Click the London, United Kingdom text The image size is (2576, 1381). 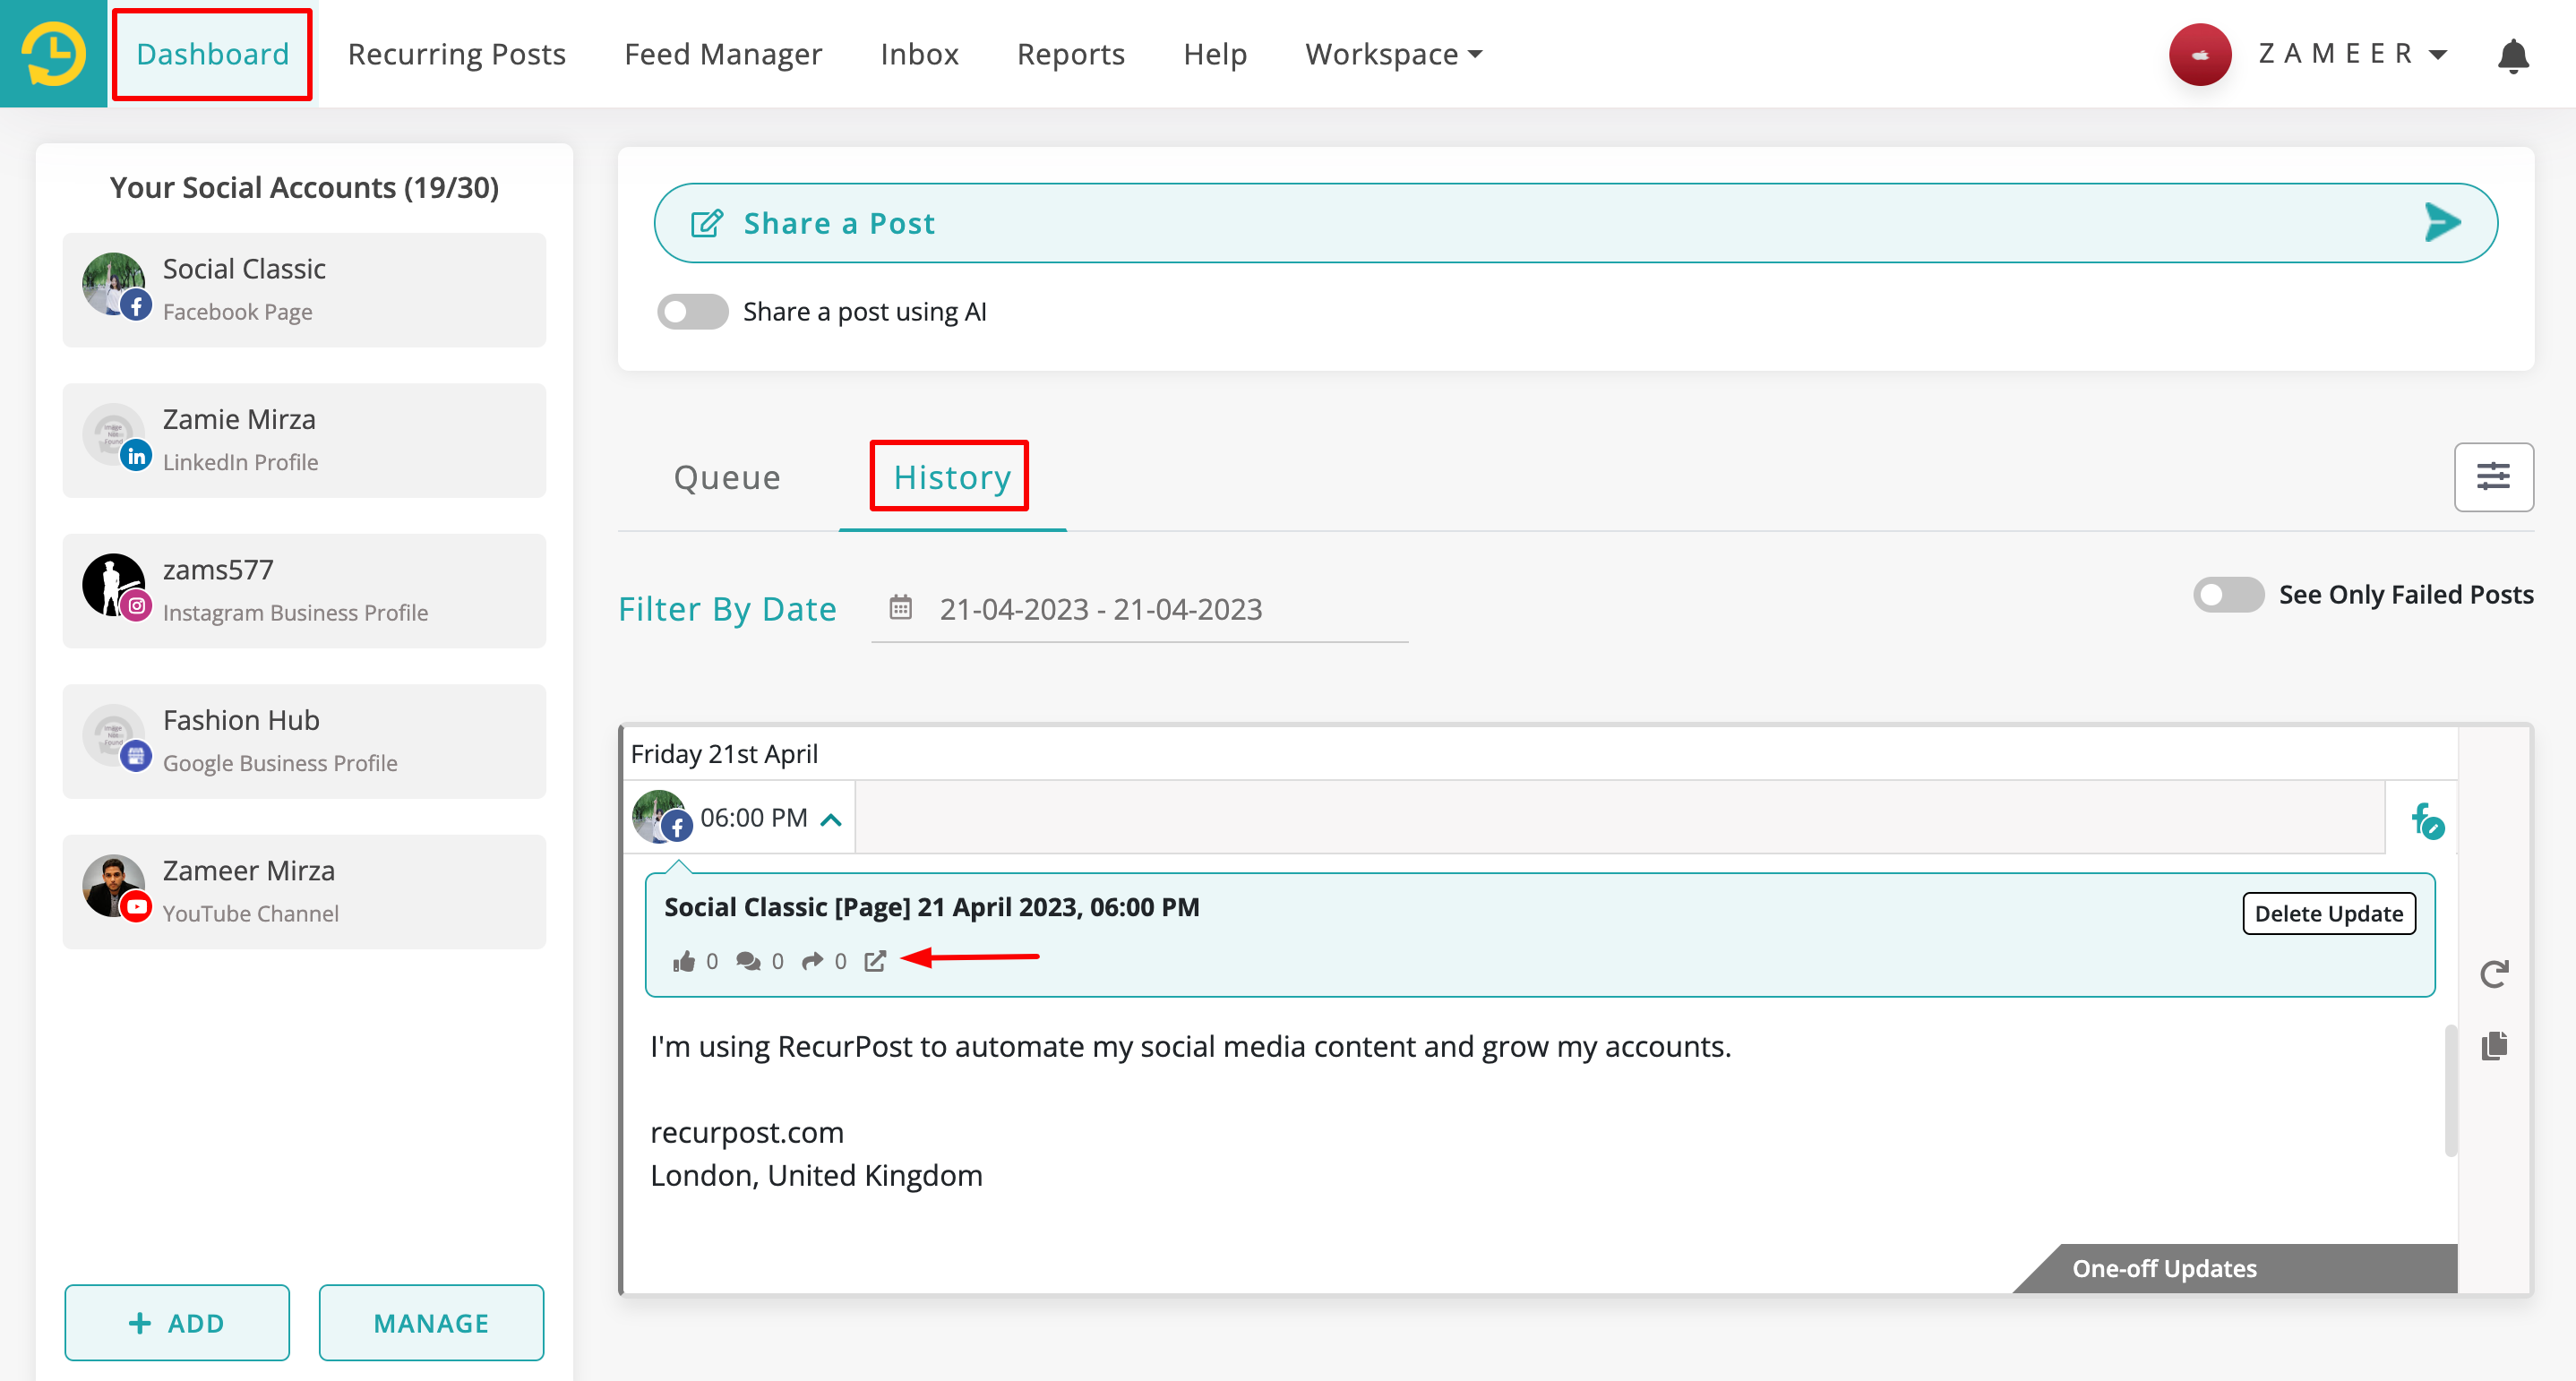[816, 1175]
